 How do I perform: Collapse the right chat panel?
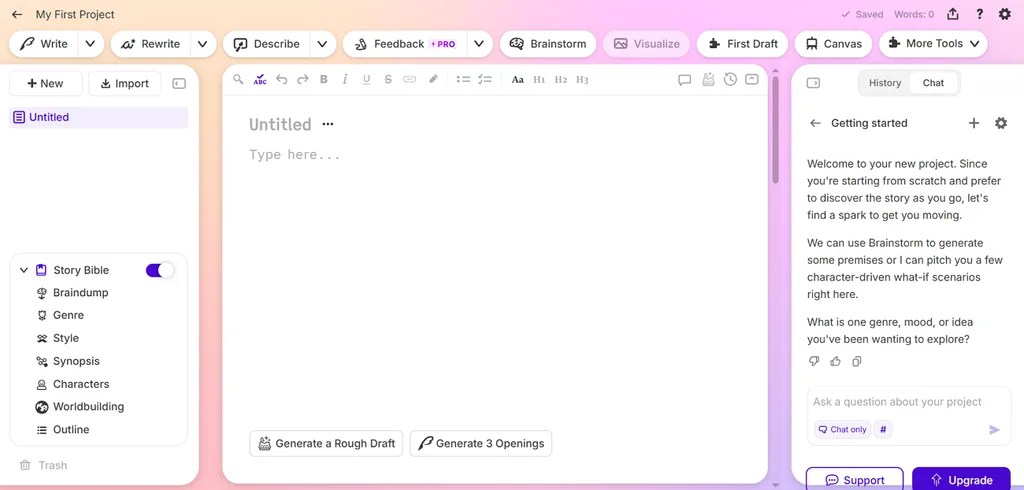pos(813,83)
